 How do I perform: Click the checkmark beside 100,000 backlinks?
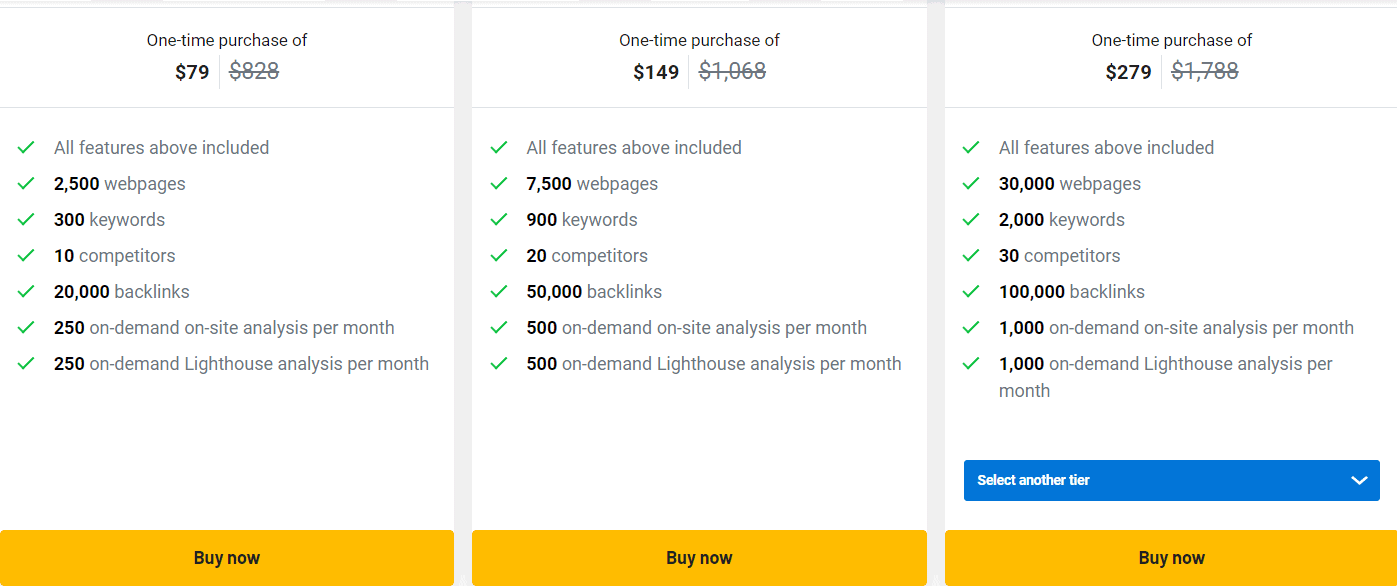pos(971,291)
